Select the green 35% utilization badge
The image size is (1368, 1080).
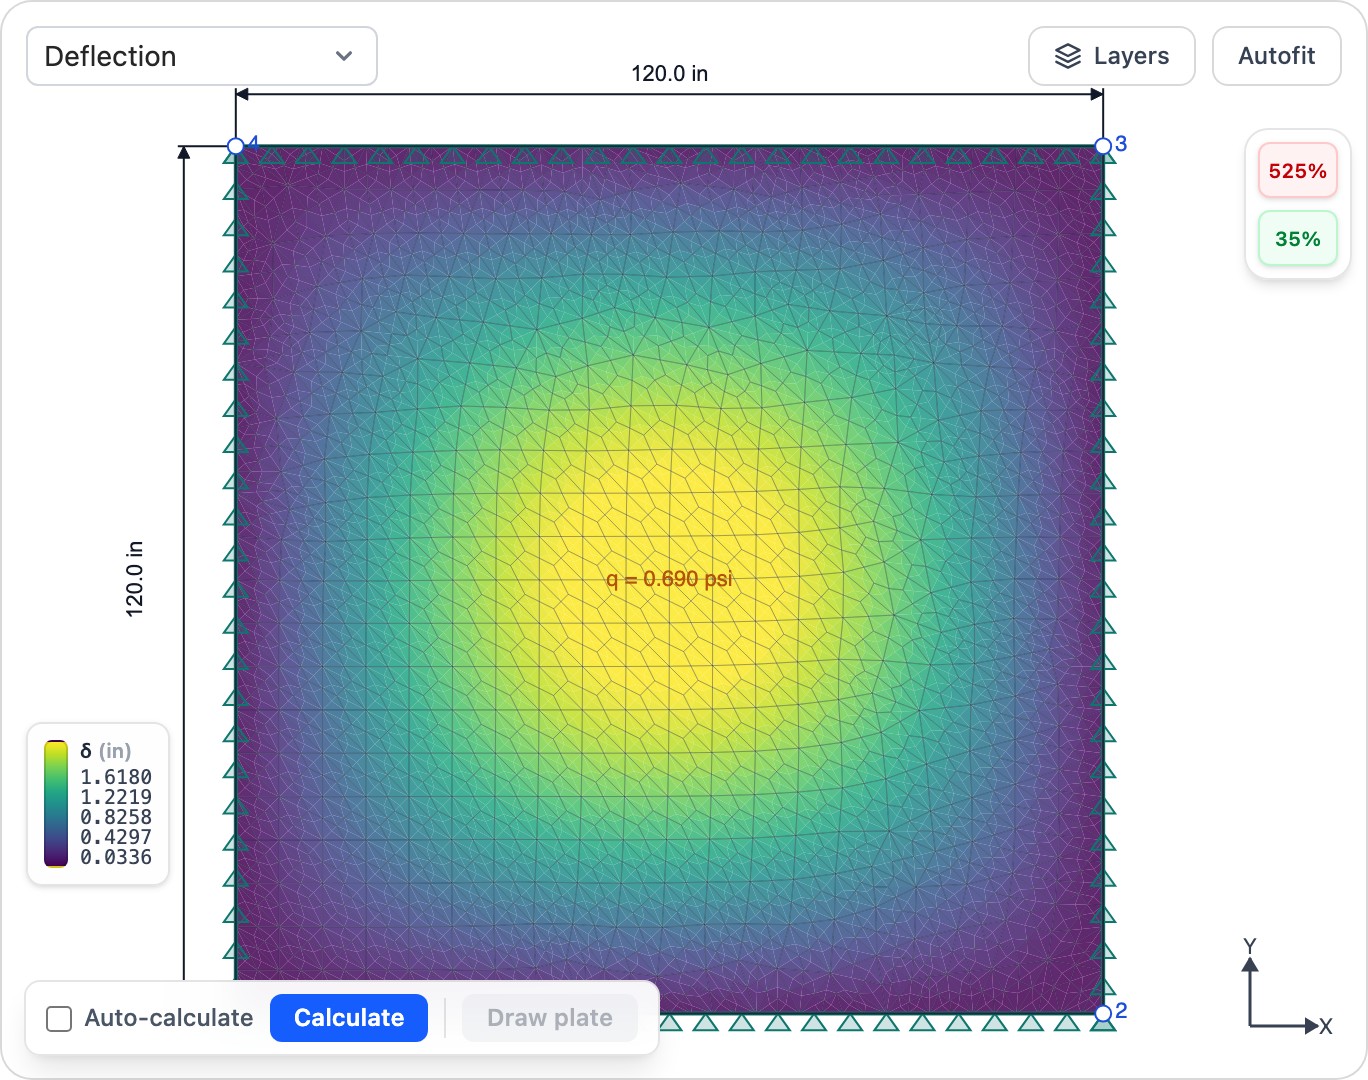pos(1297,239)
